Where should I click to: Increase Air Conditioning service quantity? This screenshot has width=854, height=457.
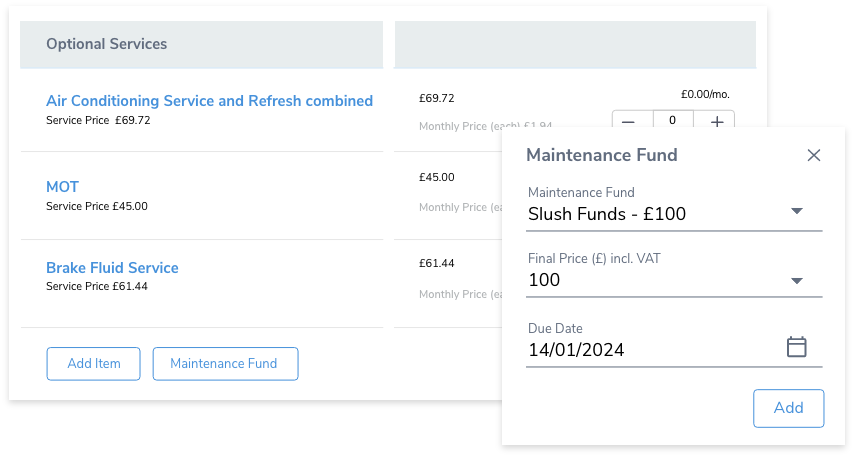click(717, 121)
